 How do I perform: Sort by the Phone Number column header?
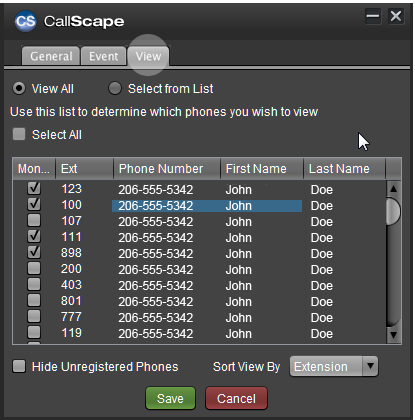coord(167,169)
